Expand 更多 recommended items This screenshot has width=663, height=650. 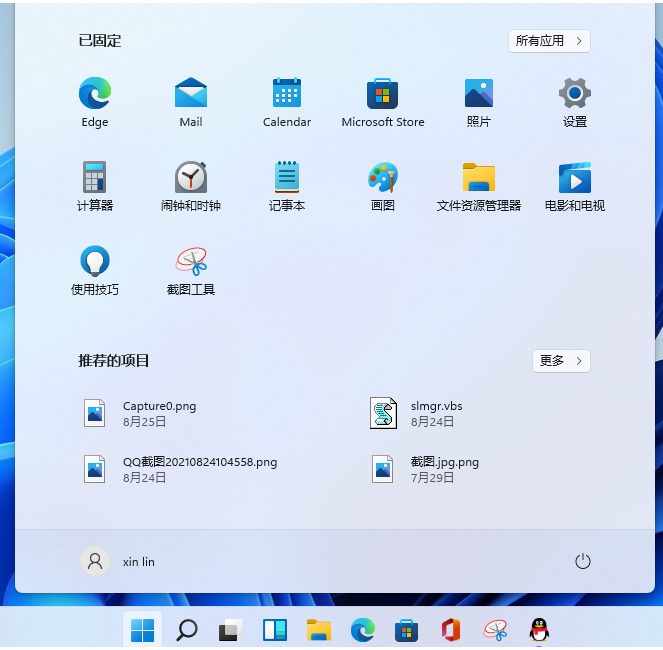(x=561, y=361)
